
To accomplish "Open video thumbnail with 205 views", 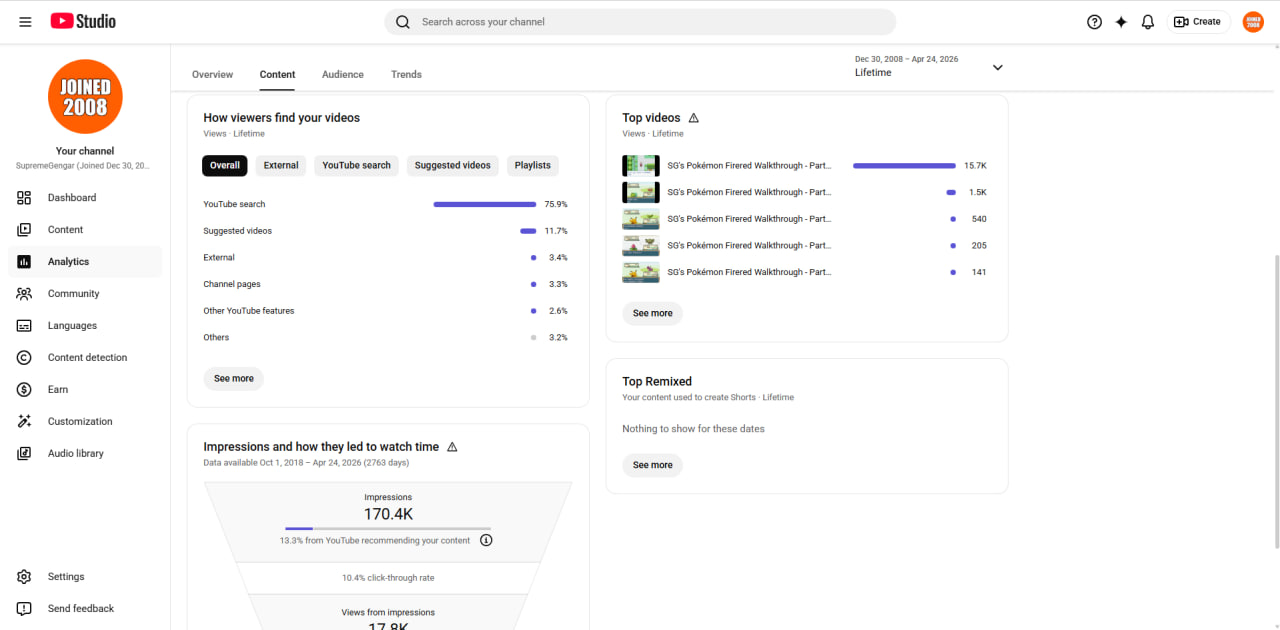I will (641, 246).
